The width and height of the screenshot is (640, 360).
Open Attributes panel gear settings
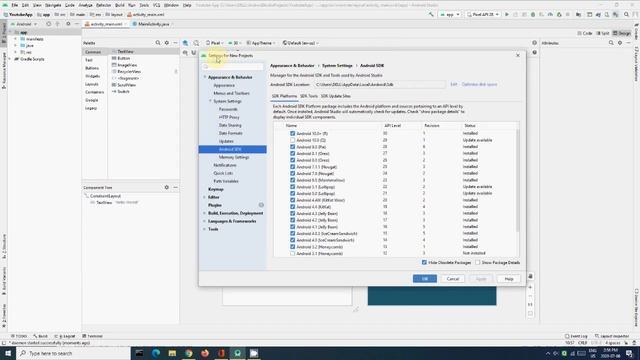click(x=620, y=43)
